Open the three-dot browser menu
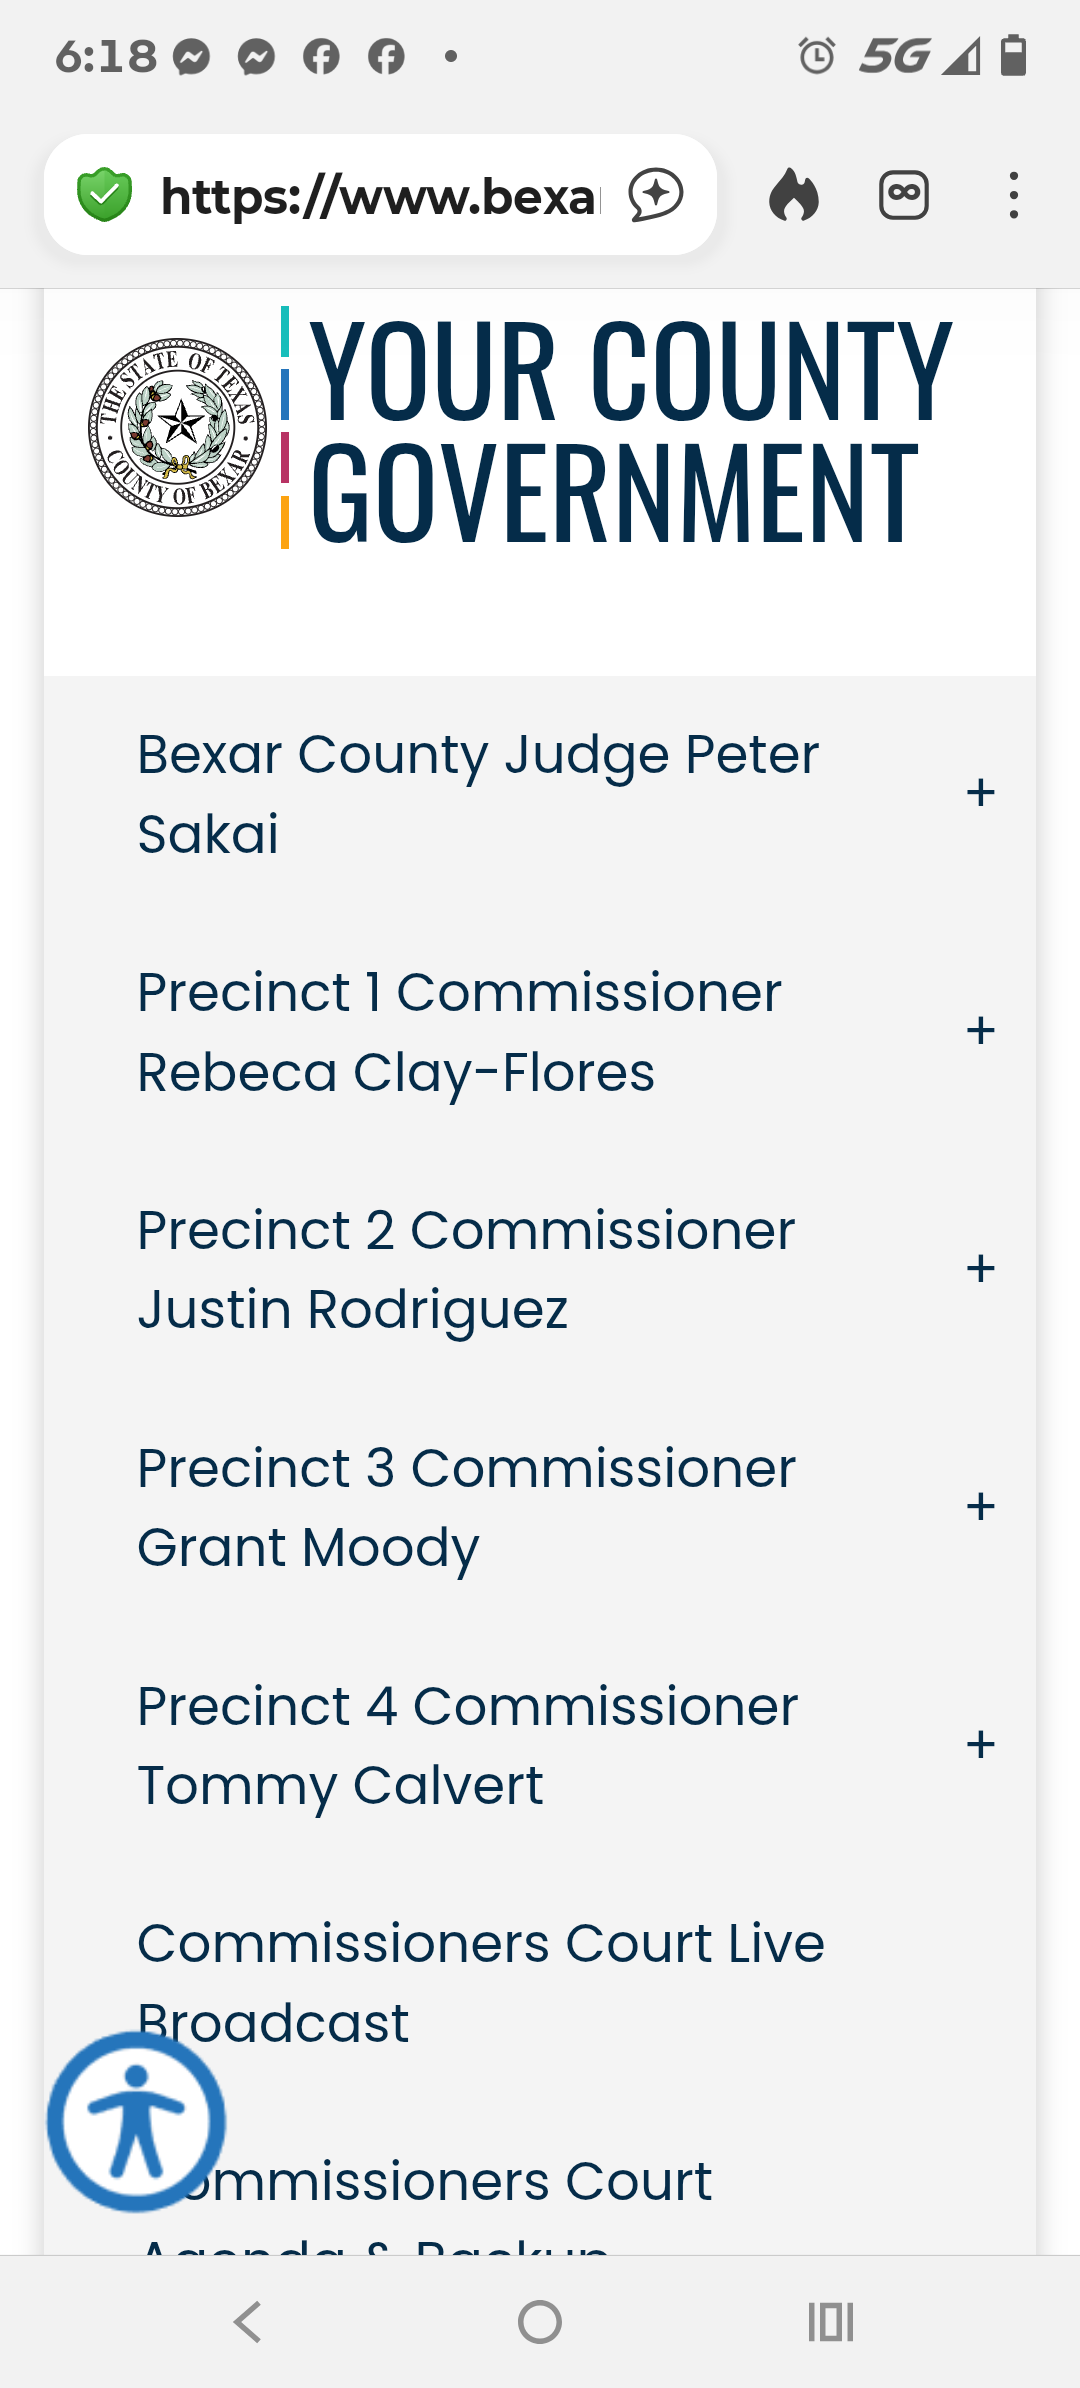The image size is (1080, 2388). coord(1014,195)
